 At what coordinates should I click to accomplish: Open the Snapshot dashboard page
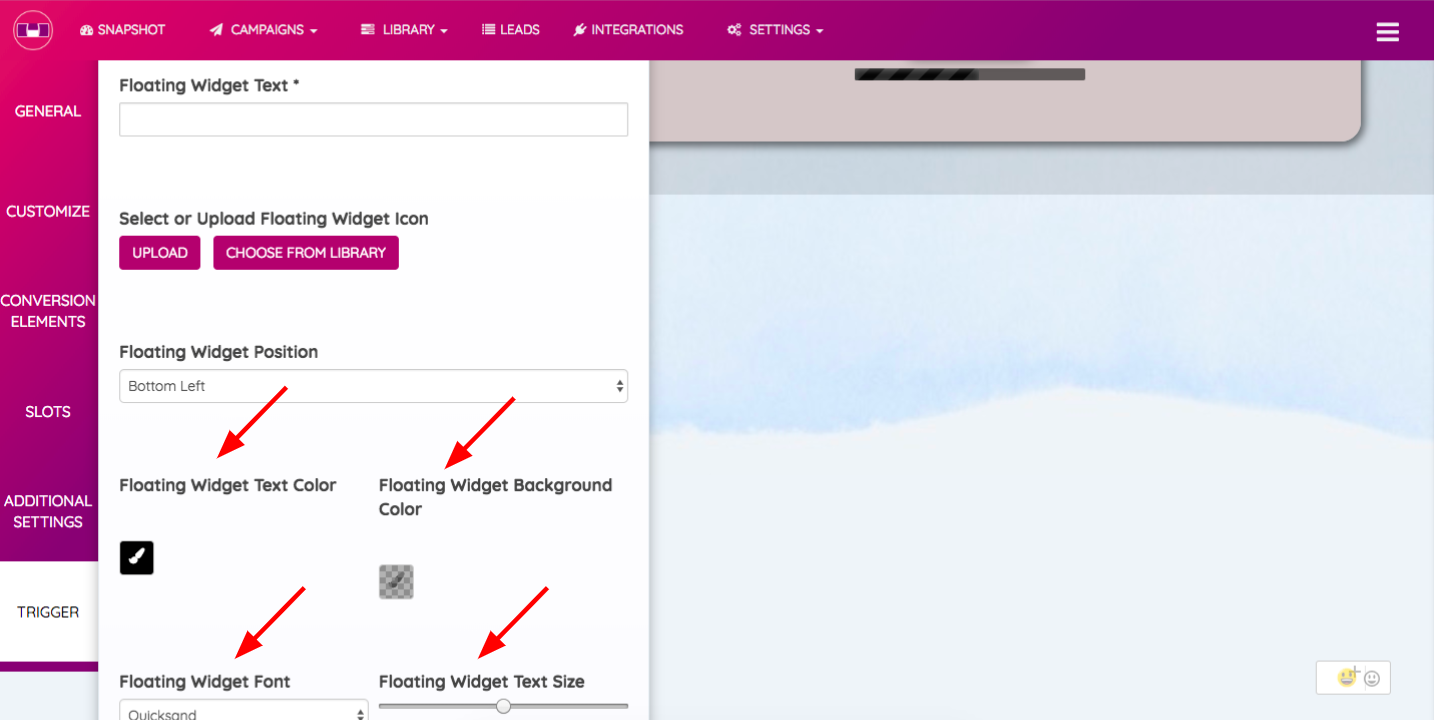coord(122,30)
